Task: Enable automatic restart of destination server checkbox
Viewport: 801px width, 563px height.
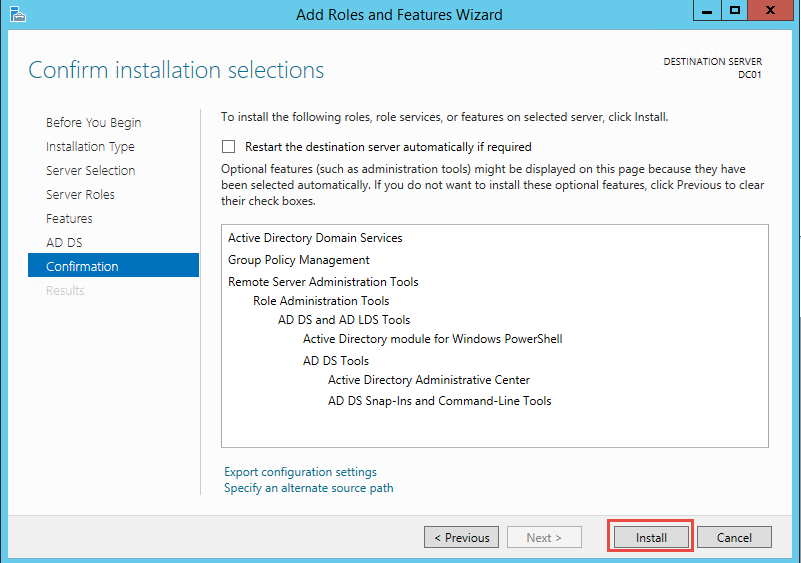Action: [228, 147]
